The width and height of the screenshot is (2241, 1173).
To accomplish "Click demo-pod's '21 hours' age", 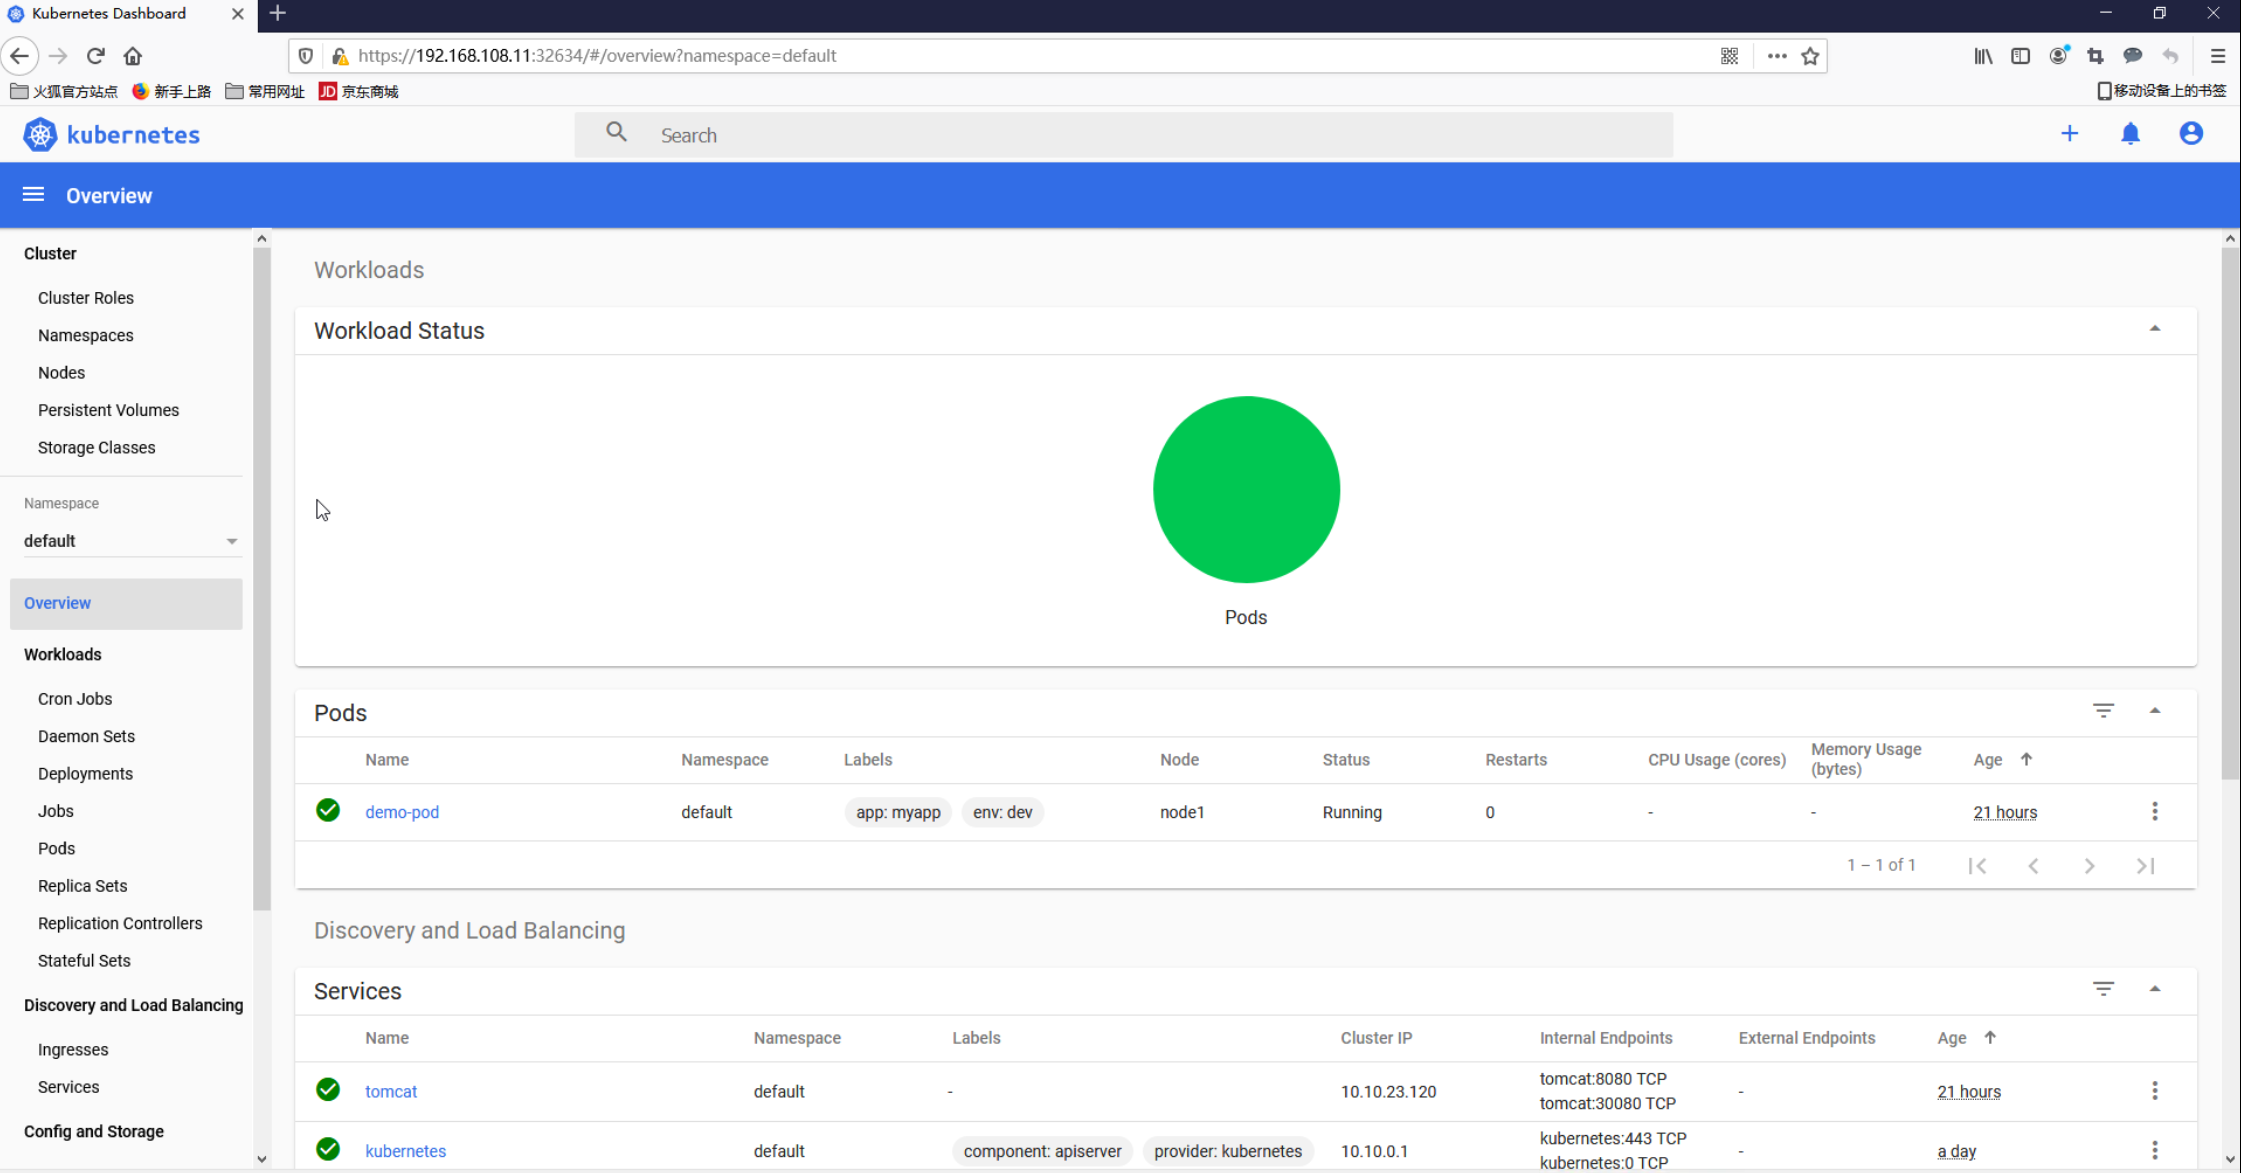I will (x=2005, y=812).
